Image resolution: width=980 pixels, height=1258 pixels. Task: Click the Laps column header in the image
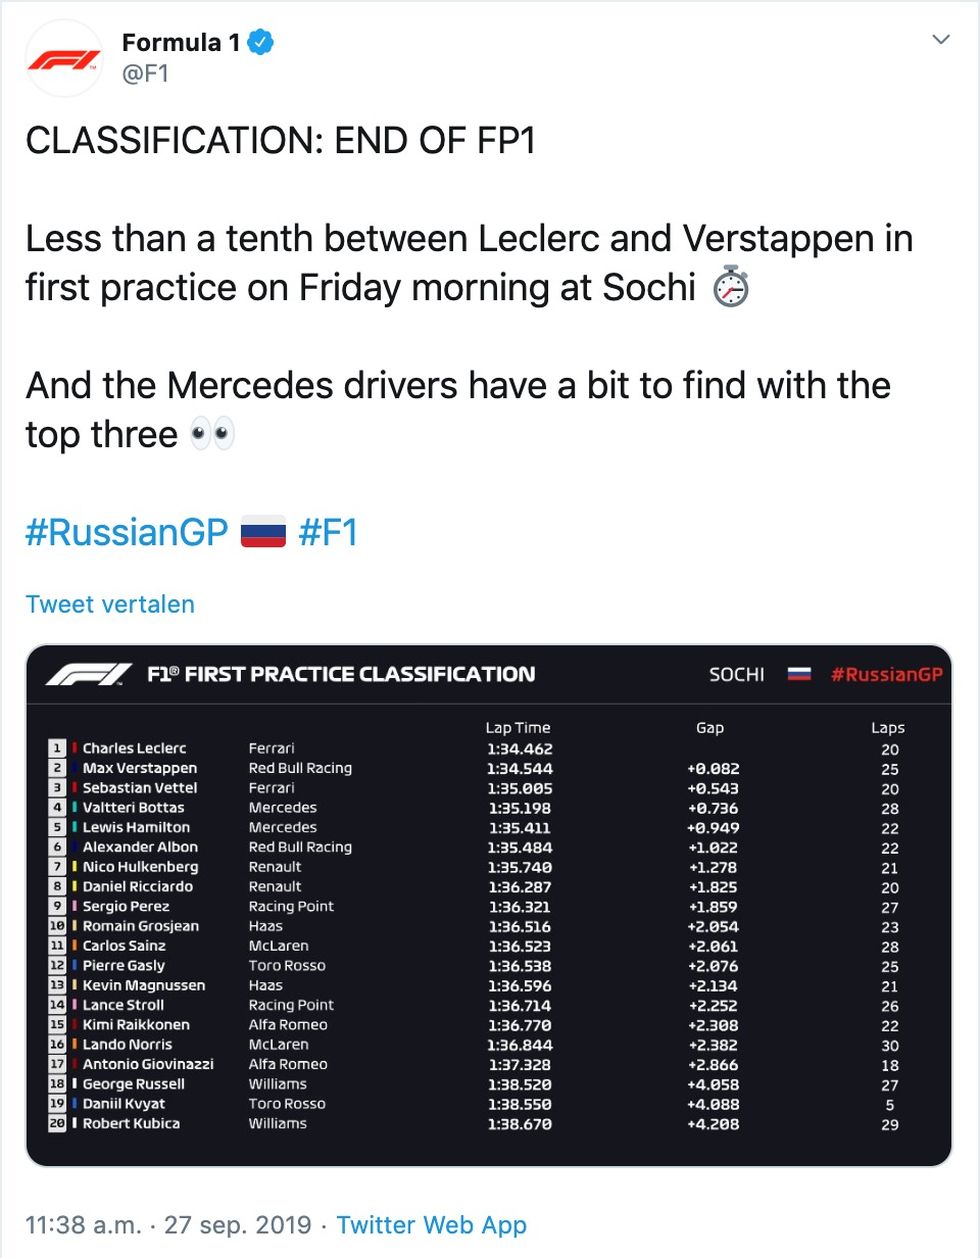[x=888, y=728]
